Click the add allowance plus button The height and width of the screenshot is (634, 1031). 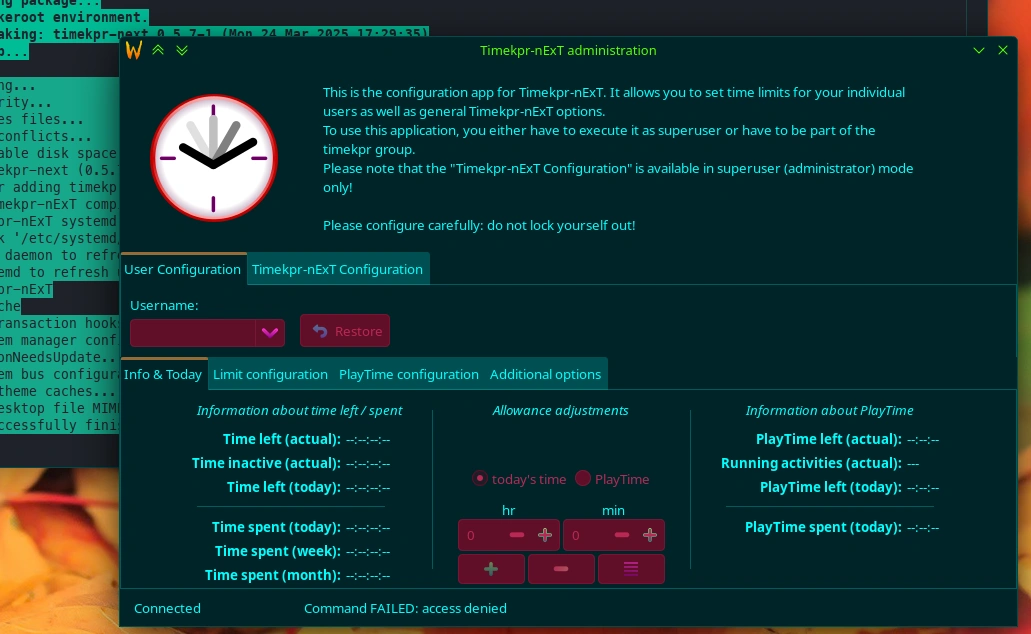pos(491,569)
